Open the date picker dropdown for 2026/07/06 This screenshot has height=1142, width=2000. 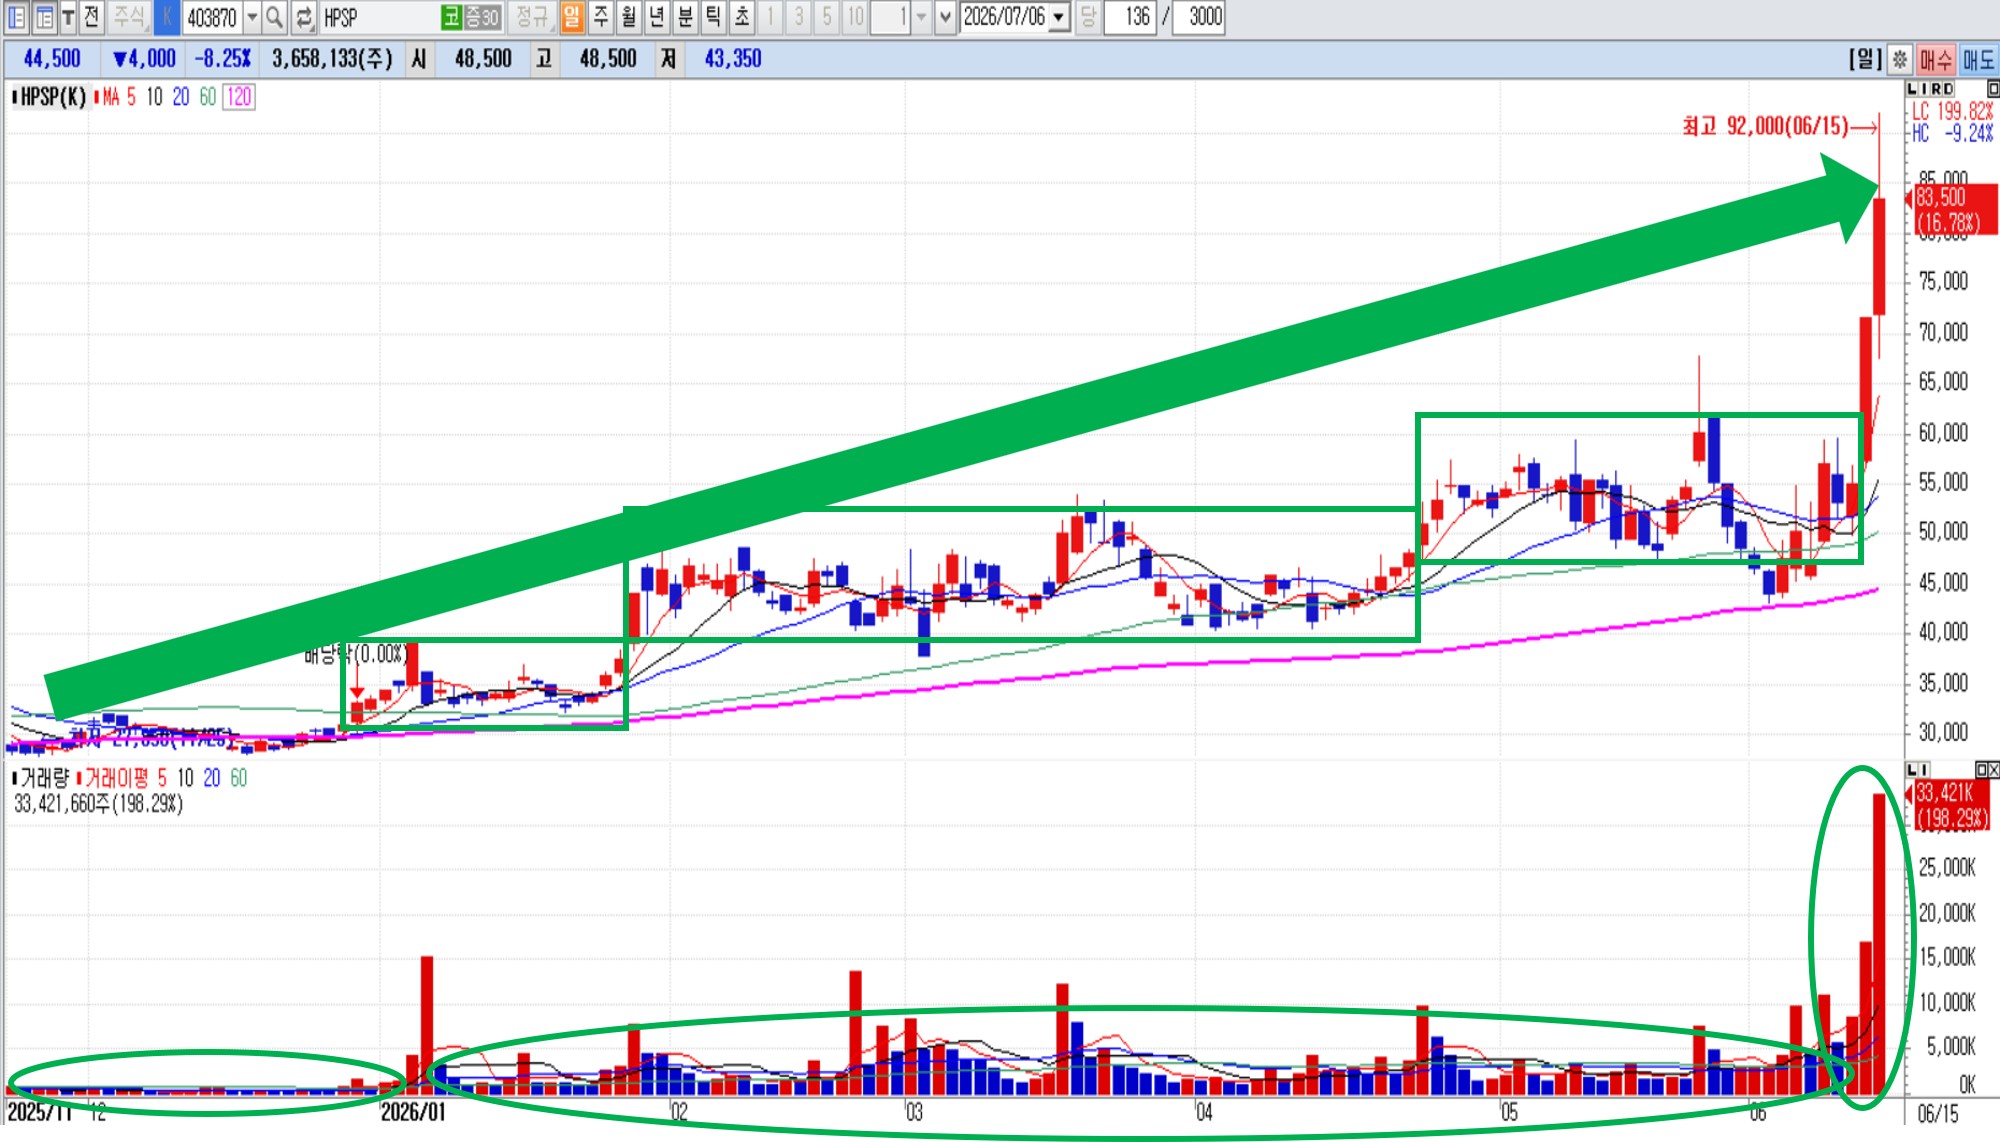(x=1059, y=17)
